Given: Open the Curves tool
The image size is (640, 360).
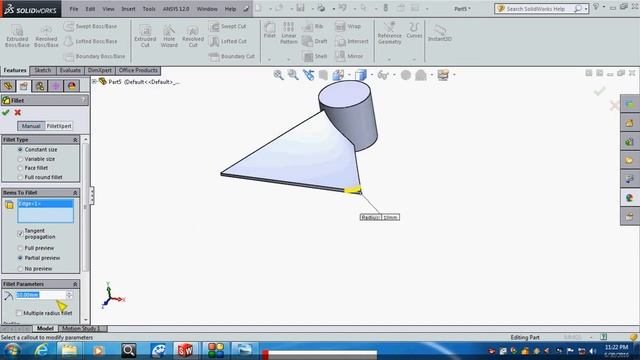Looking at the screenshot, I should 414,31.
